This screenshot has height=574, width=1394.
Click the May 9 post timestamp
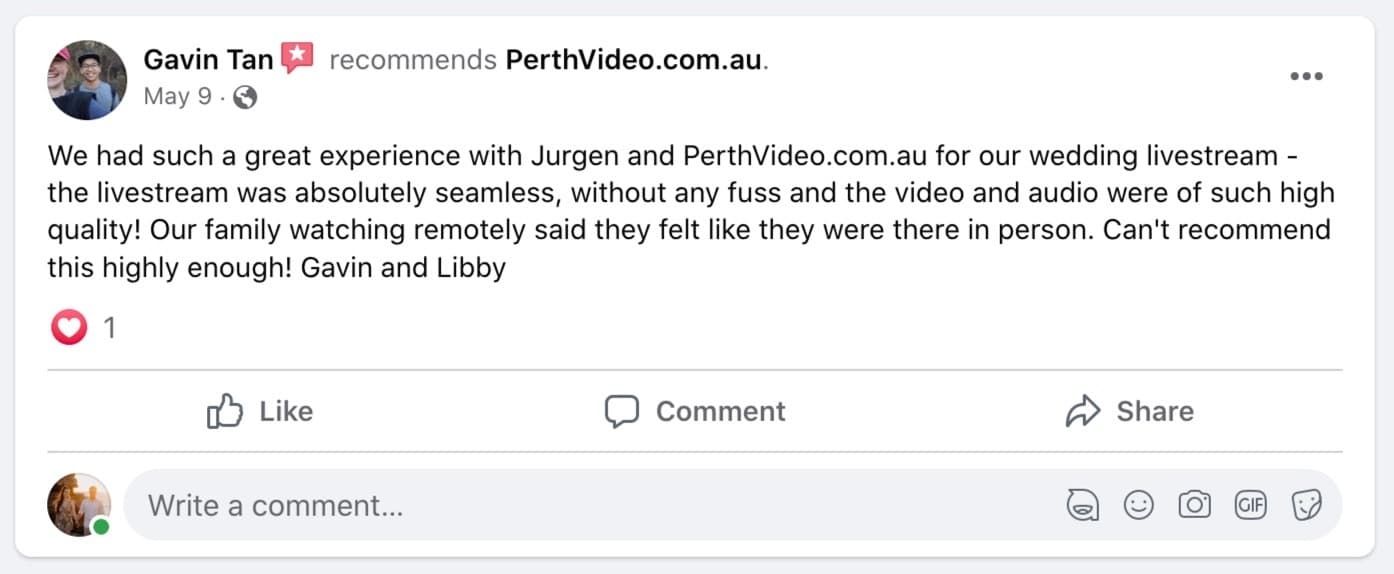[x=177, y=97]
